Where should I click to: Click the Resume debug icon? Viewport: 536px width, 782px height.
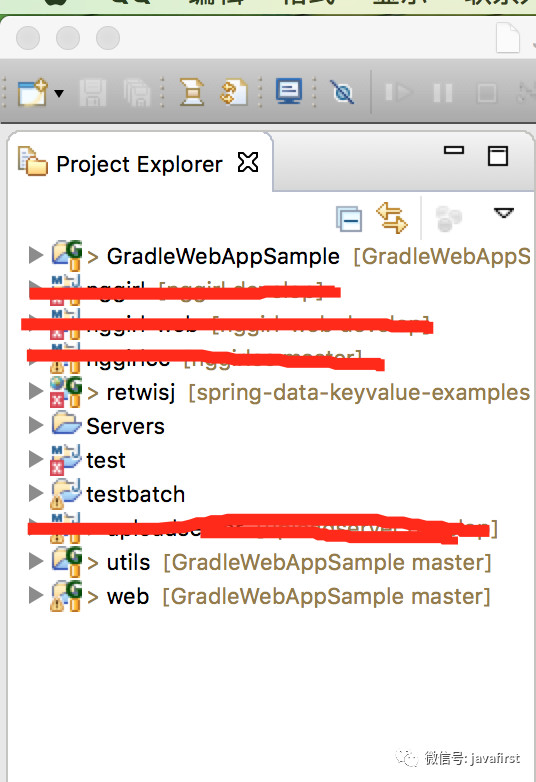click(398, 92)
